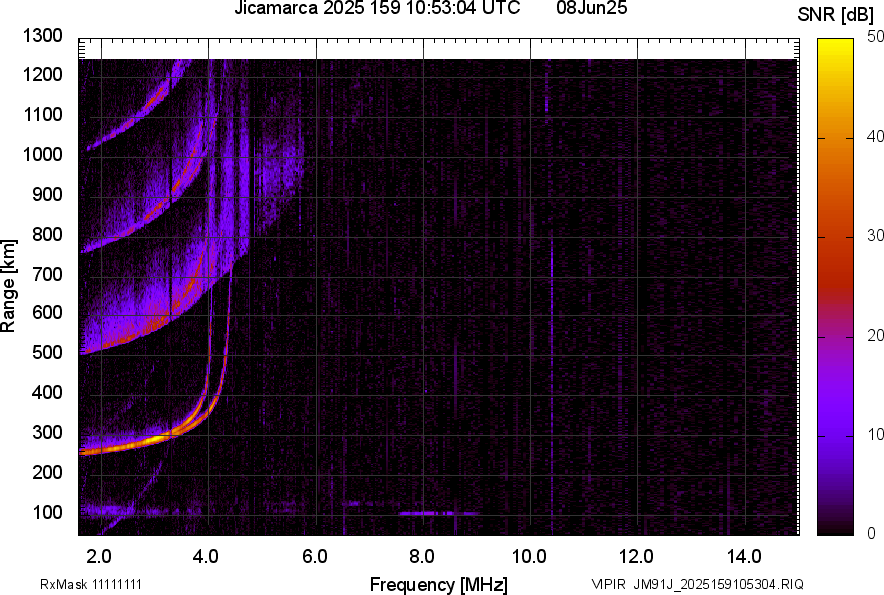Click the SNR [dB] colorbar title
The width and height of the screenshot is (884, 595).
[836, 15]
